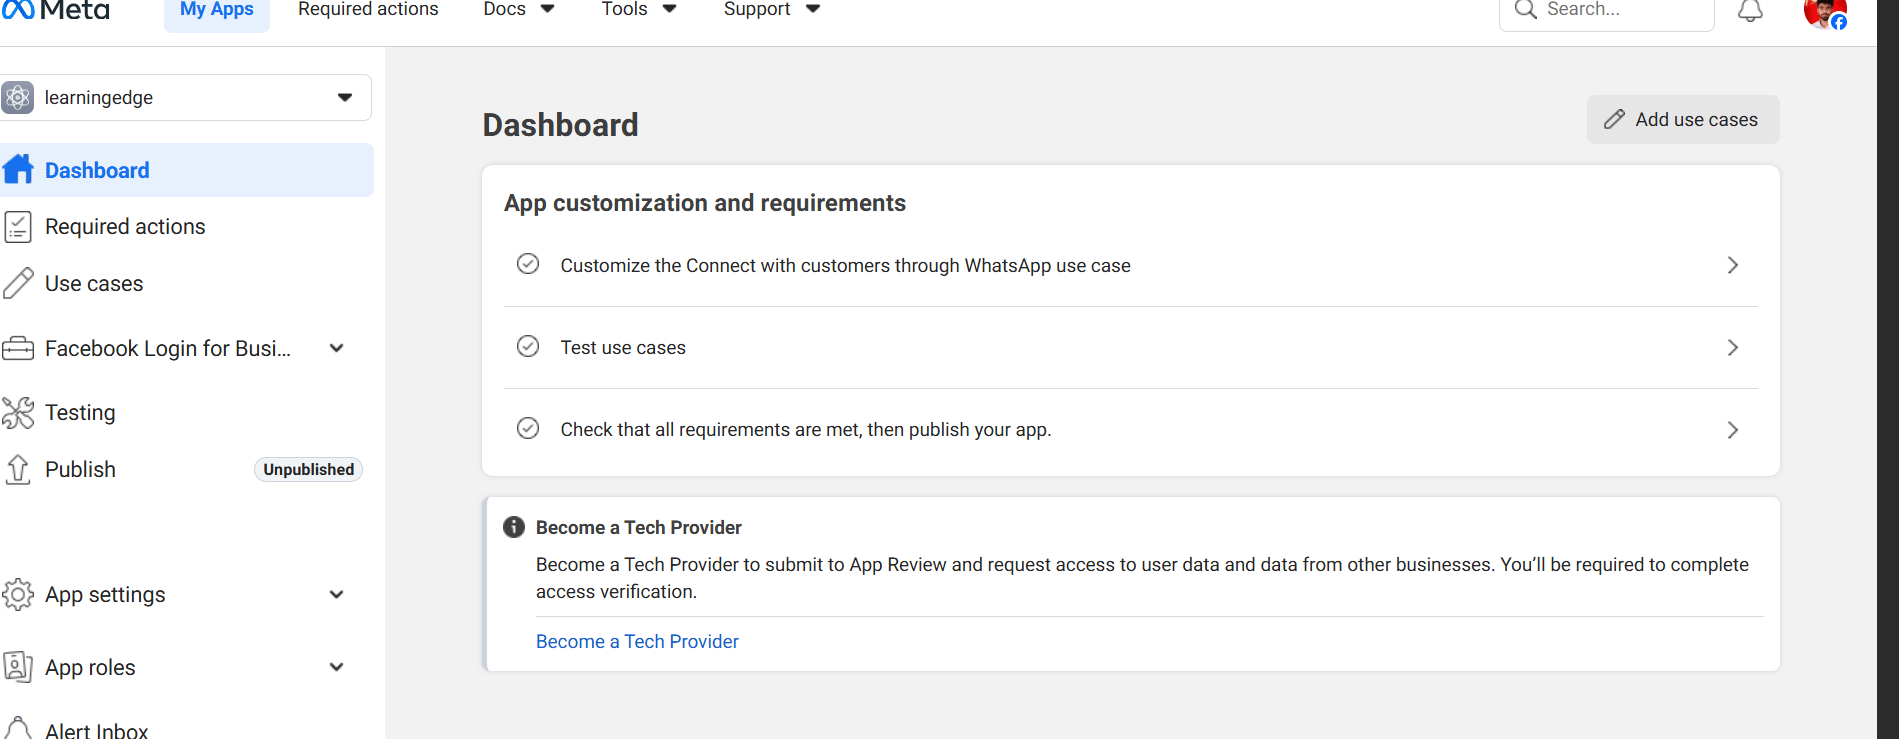Click the Meta logo

click(x=55, y=10)
